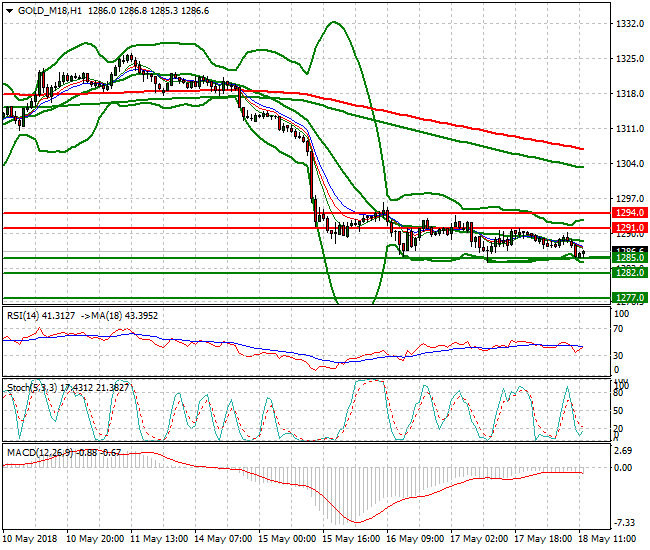Click the last candlestick on the price chart
The height and width of the screenshot is (550, 650).
(583, 253)
